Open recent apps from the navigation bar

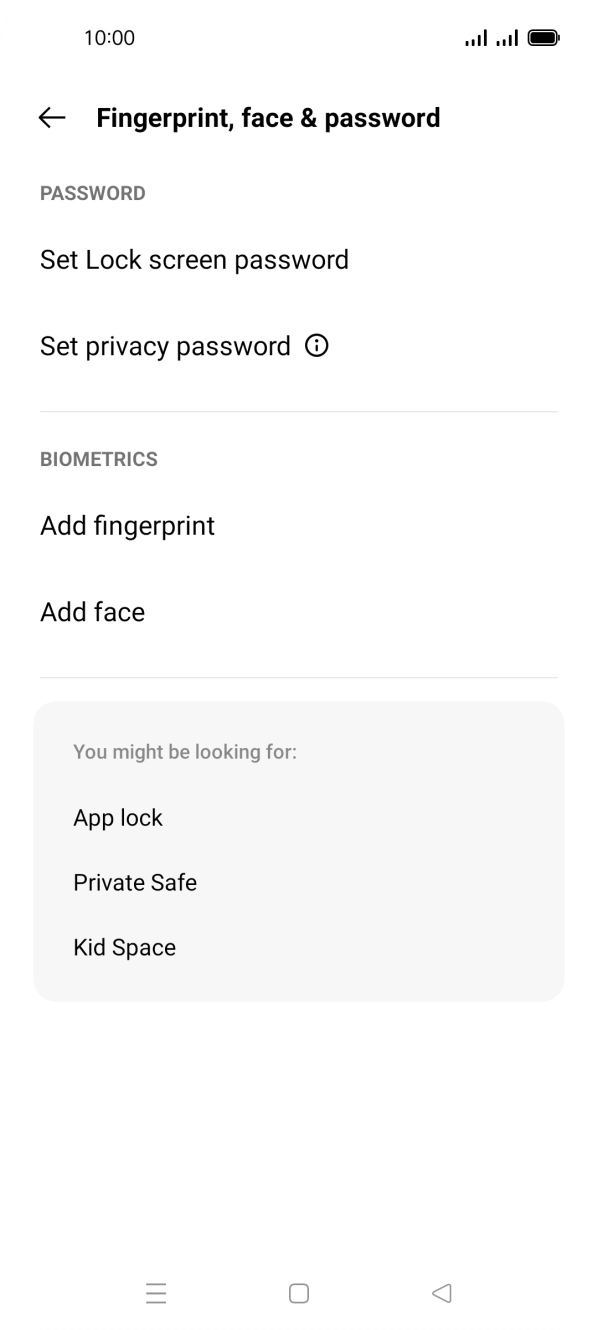pyautogui.click(x=157, y=1293)
